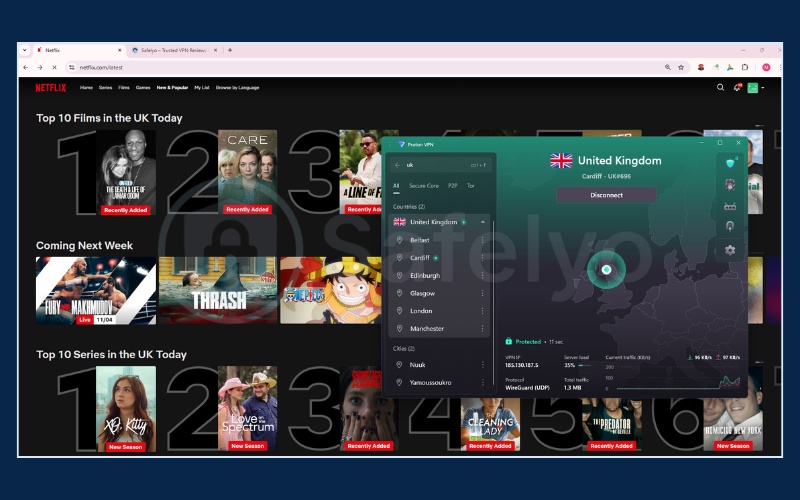This screenshot has height=500, width=800.
Task: Open site information icon beside netflix.com URL
Action: pyautogui.click(x=72, y=67)
